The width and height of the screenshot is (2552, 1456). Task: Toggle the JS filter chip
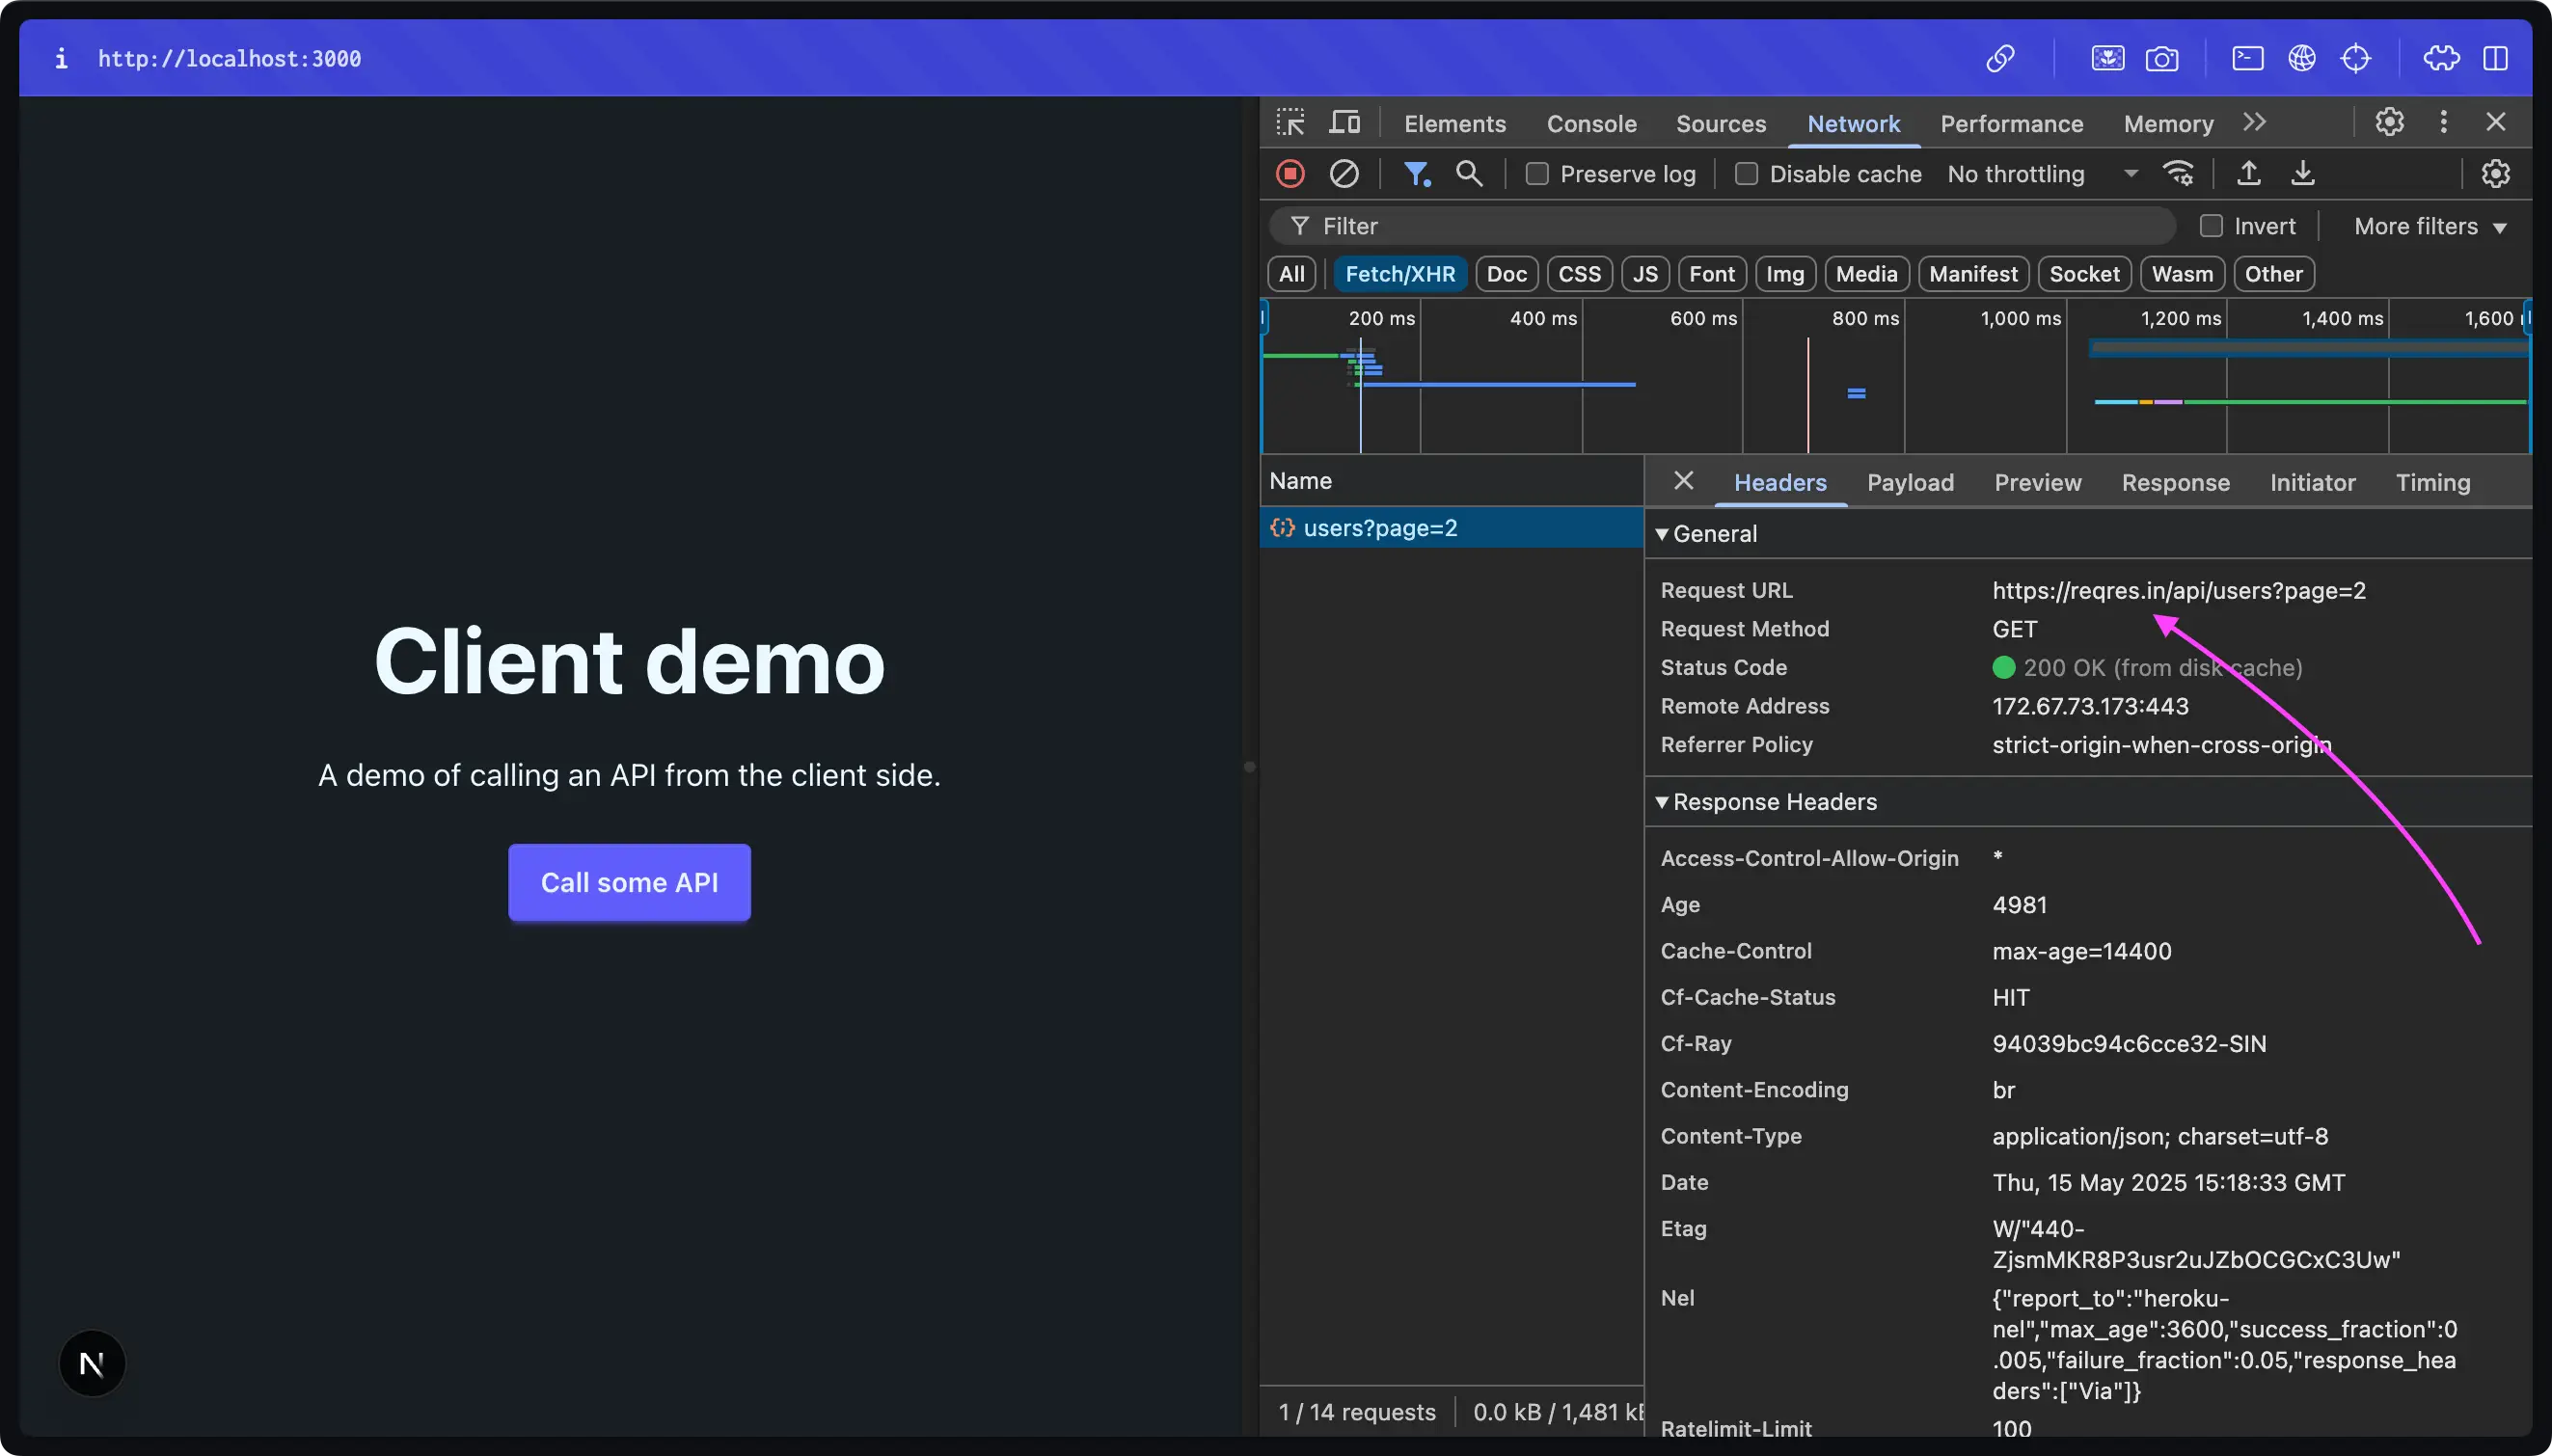click(x=1645, y=274)
